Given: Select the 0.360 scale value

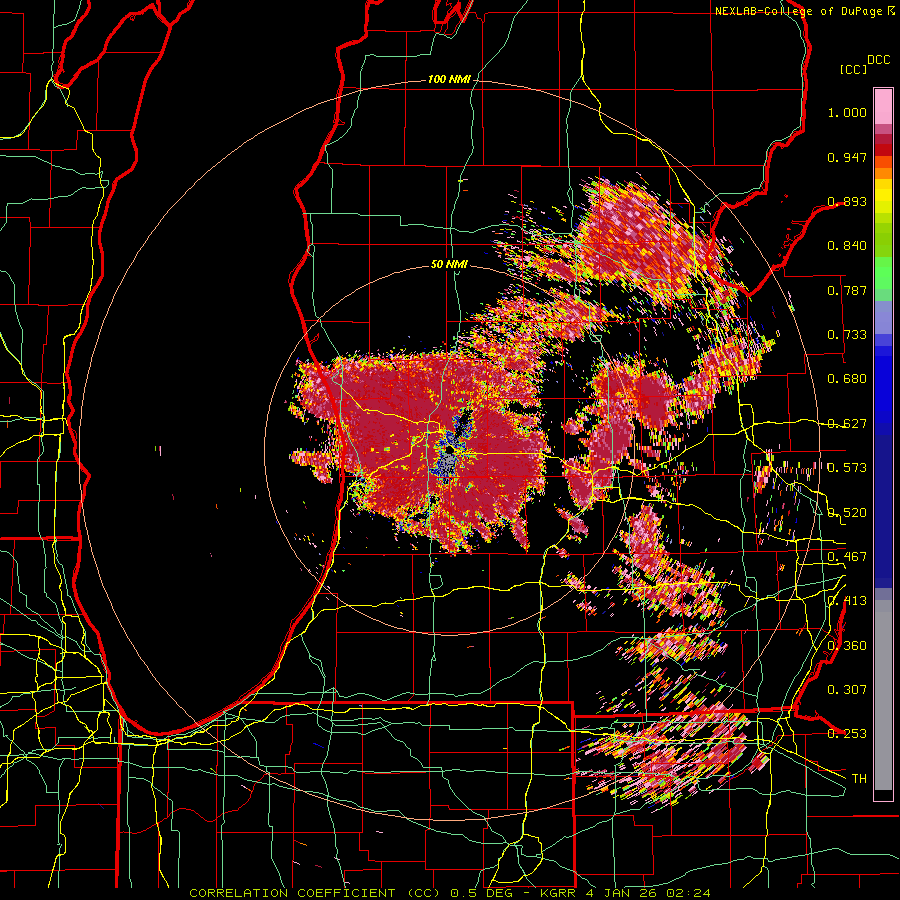Looking at the screenshot, I should pos(847,645).
